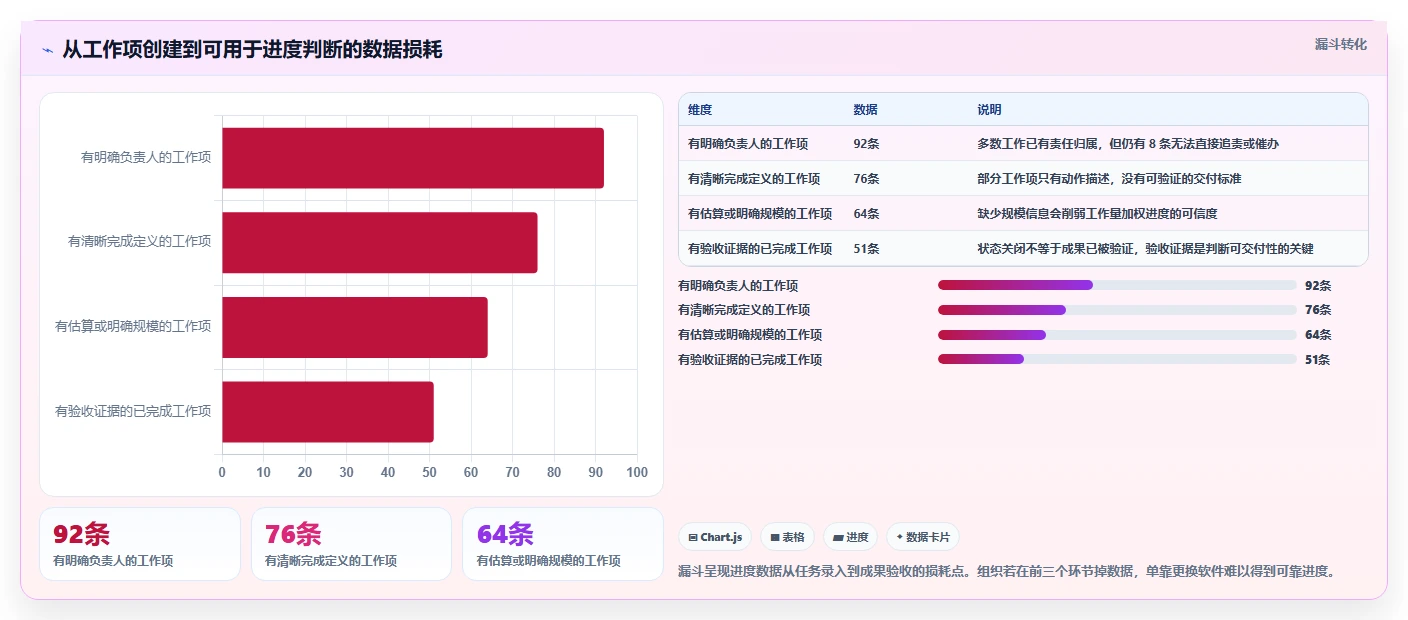
Task: Click the lightning icon beside the title
Action: point(47,50)
